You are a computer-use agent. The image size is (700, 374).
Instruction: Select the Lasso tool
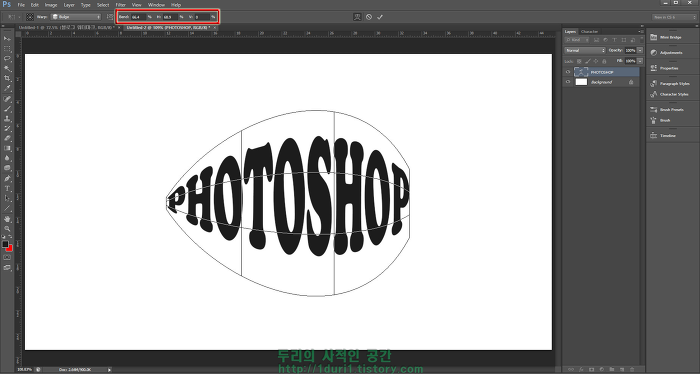click(x=7, y=58)
